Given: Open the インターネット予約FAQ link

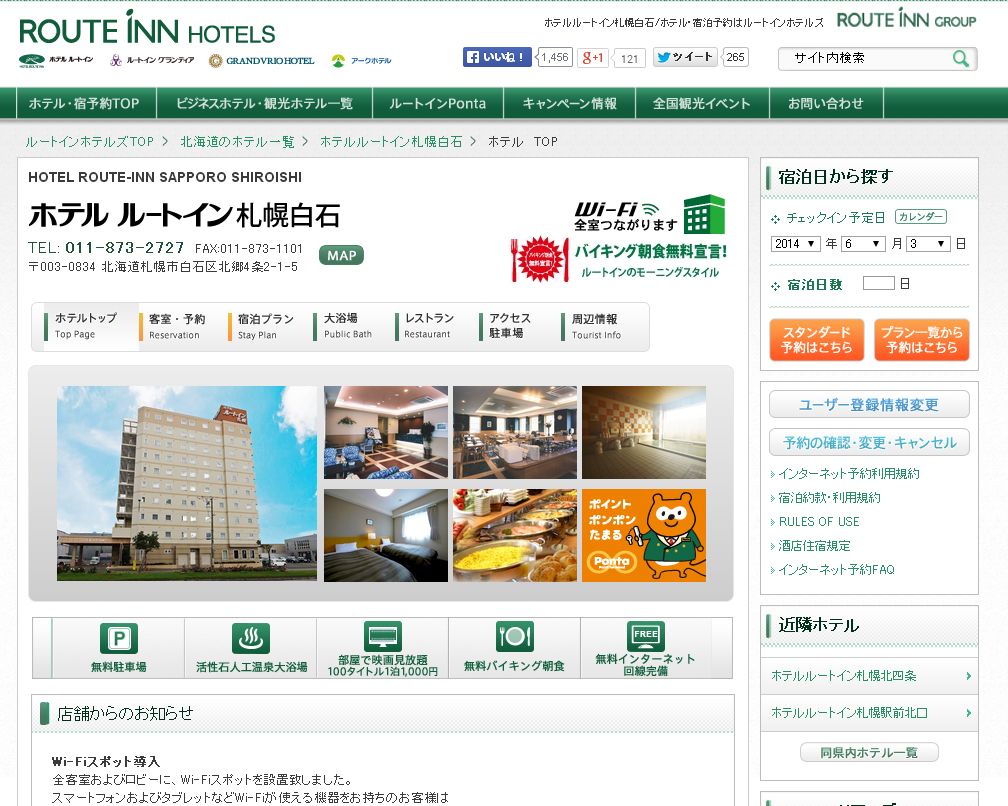Looking at the screenshot, I should (x=836, y=569).
